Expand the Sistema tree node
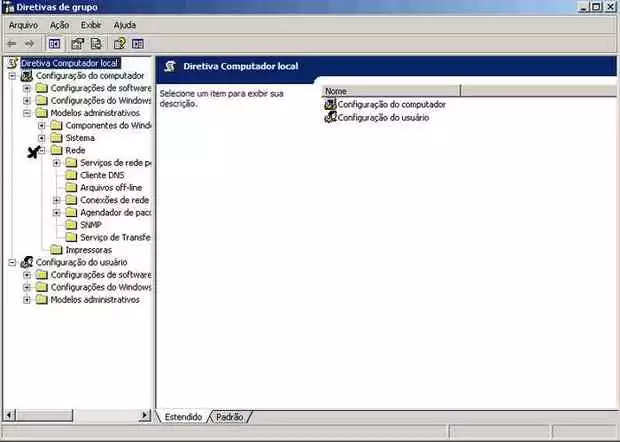Image resolution: width=620 pixels, height=442 pixels. [x=42, y=138]
